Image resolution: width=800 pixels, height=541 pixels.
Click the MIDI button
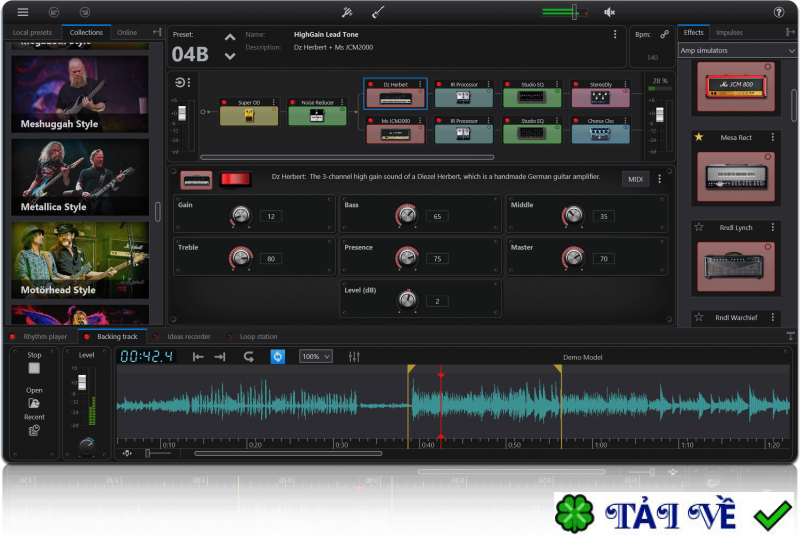[635, 179]
